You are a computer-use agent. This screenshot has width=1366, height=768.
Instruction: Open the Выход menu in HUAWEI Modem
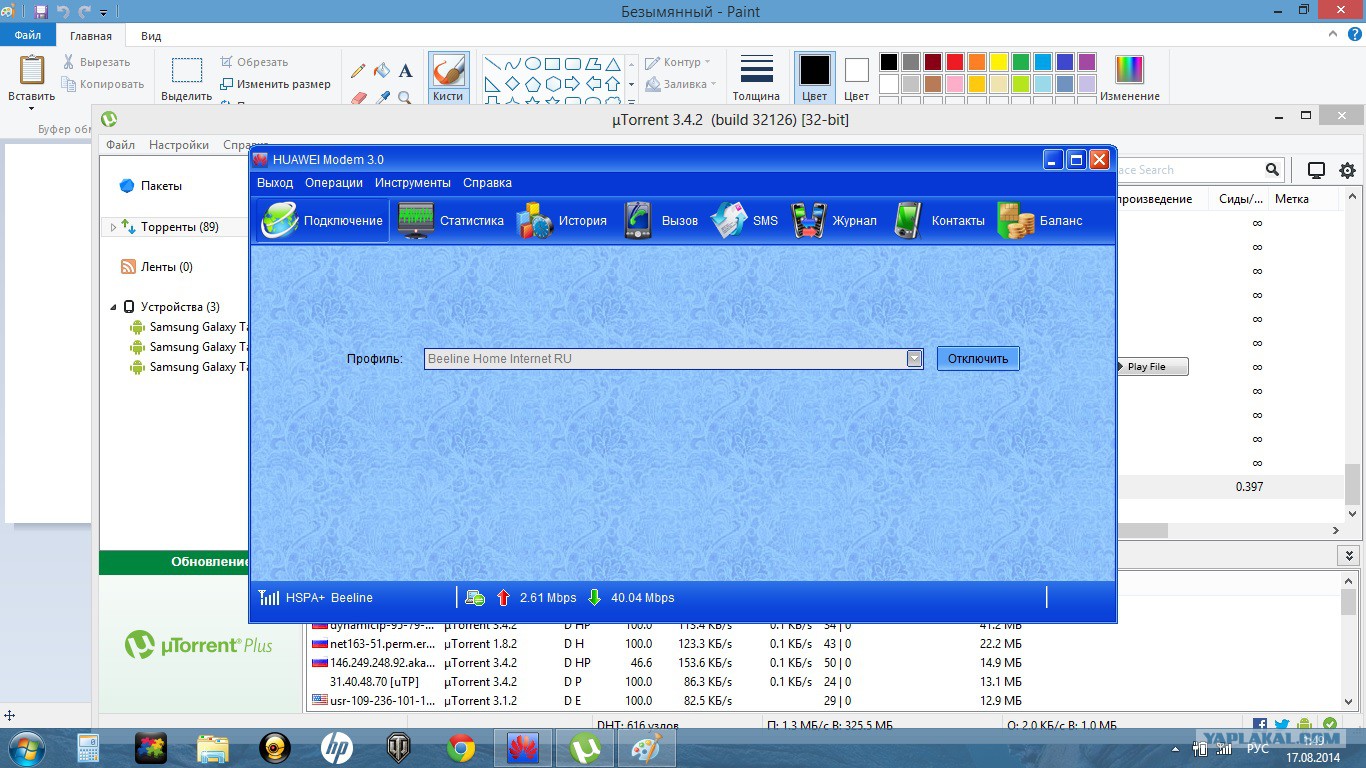[275, 183]
